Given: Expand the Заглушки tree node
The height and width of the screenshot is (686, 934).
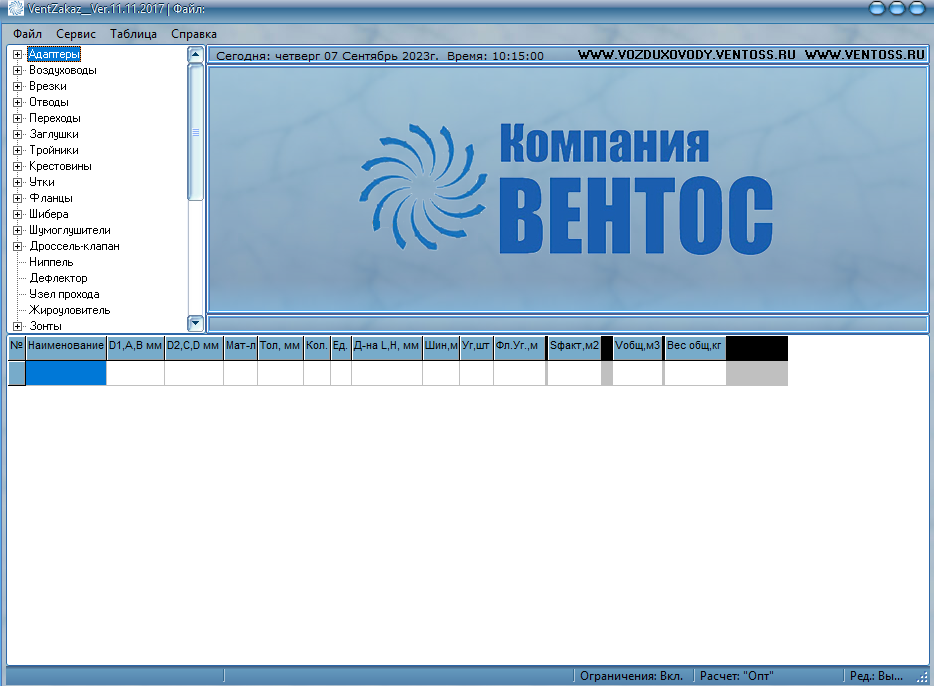Looking at the screenshot, I should pyautogui.click(x=17, y=135).
